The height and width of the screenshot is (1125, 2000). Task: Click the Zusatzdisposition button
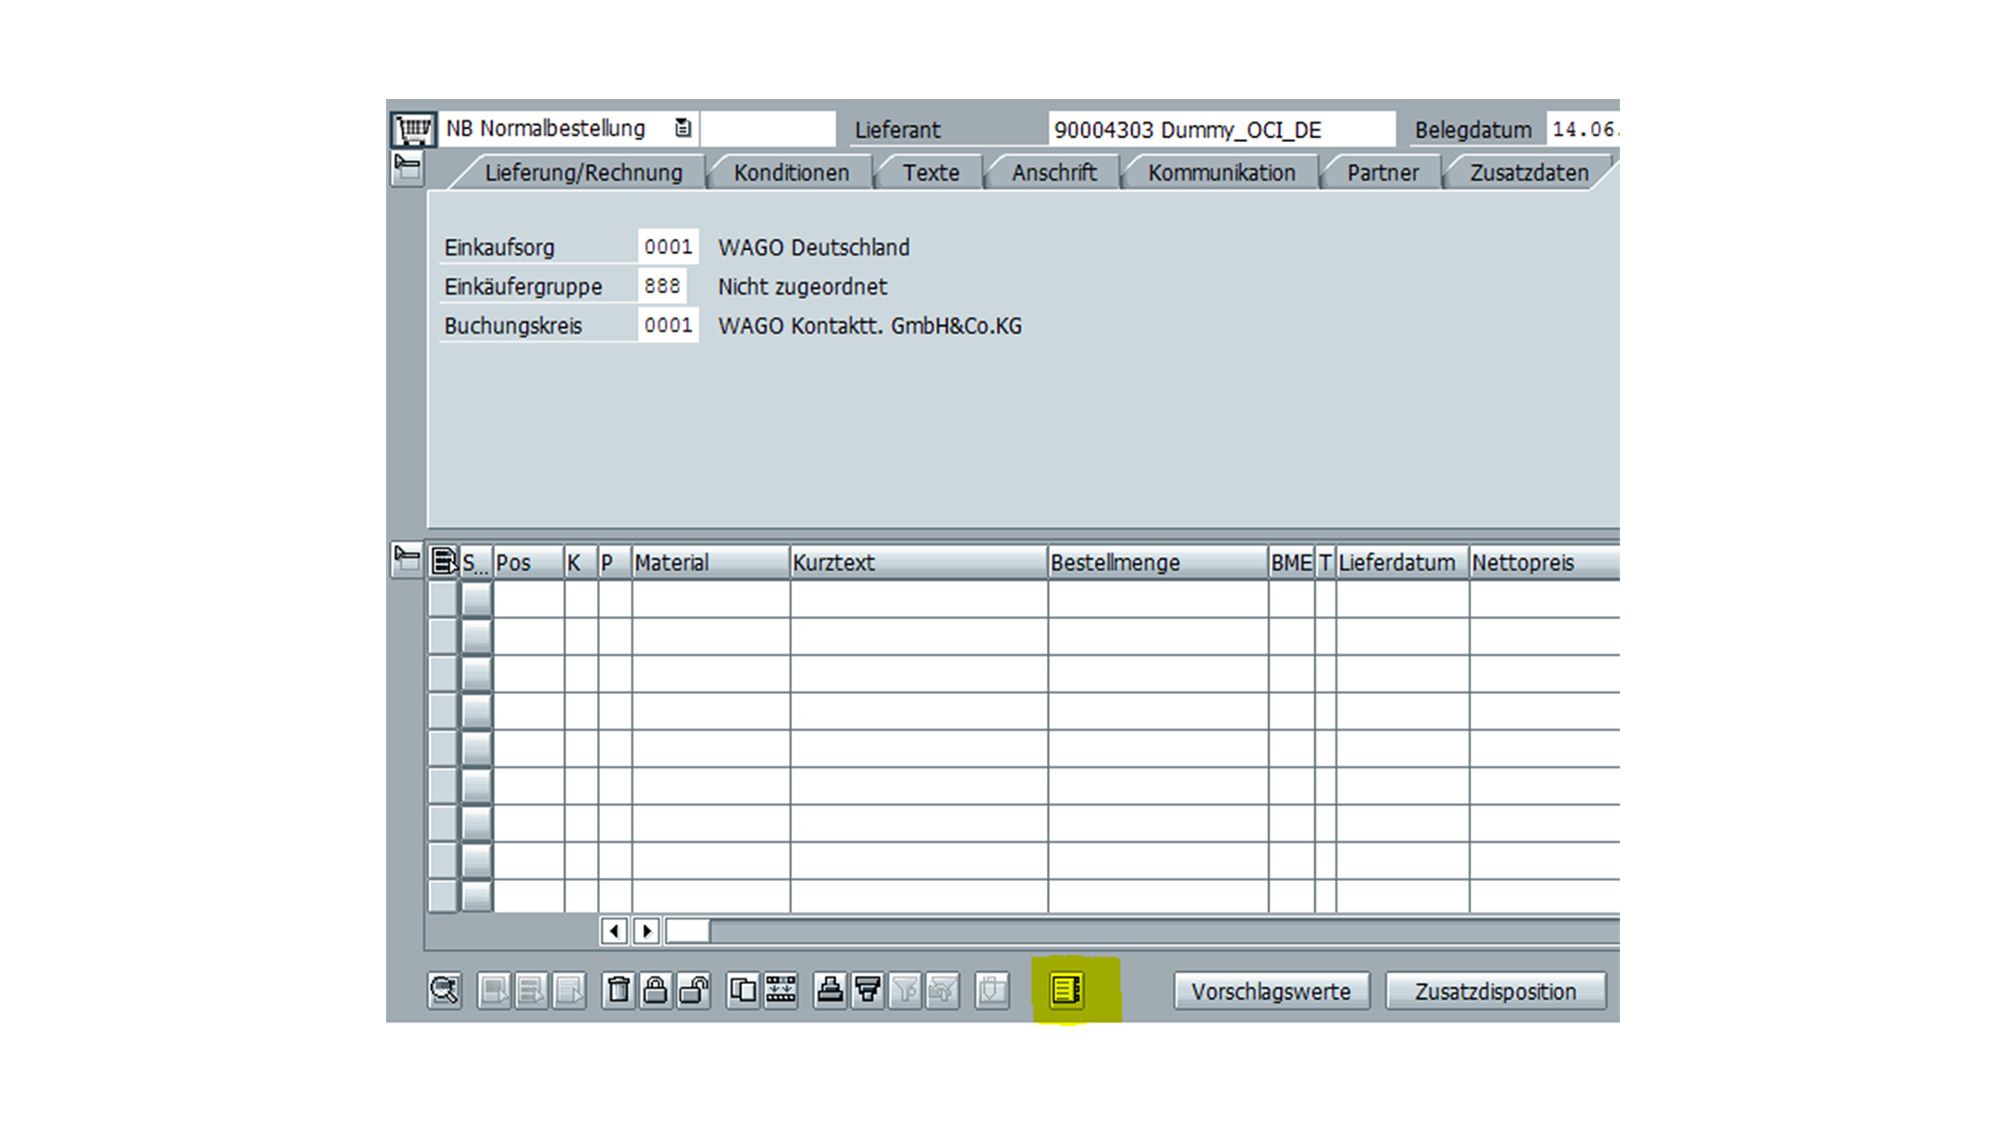(1495, 991)
